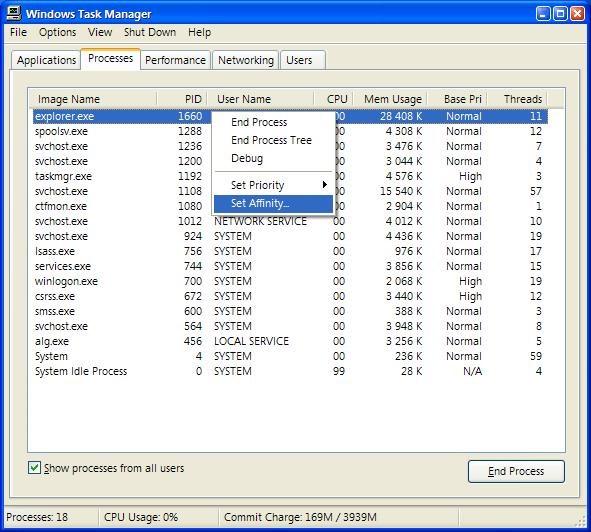Screen dimensions: 591x532
Task: Minimize the Task Manager window
Action: [543, 14]
